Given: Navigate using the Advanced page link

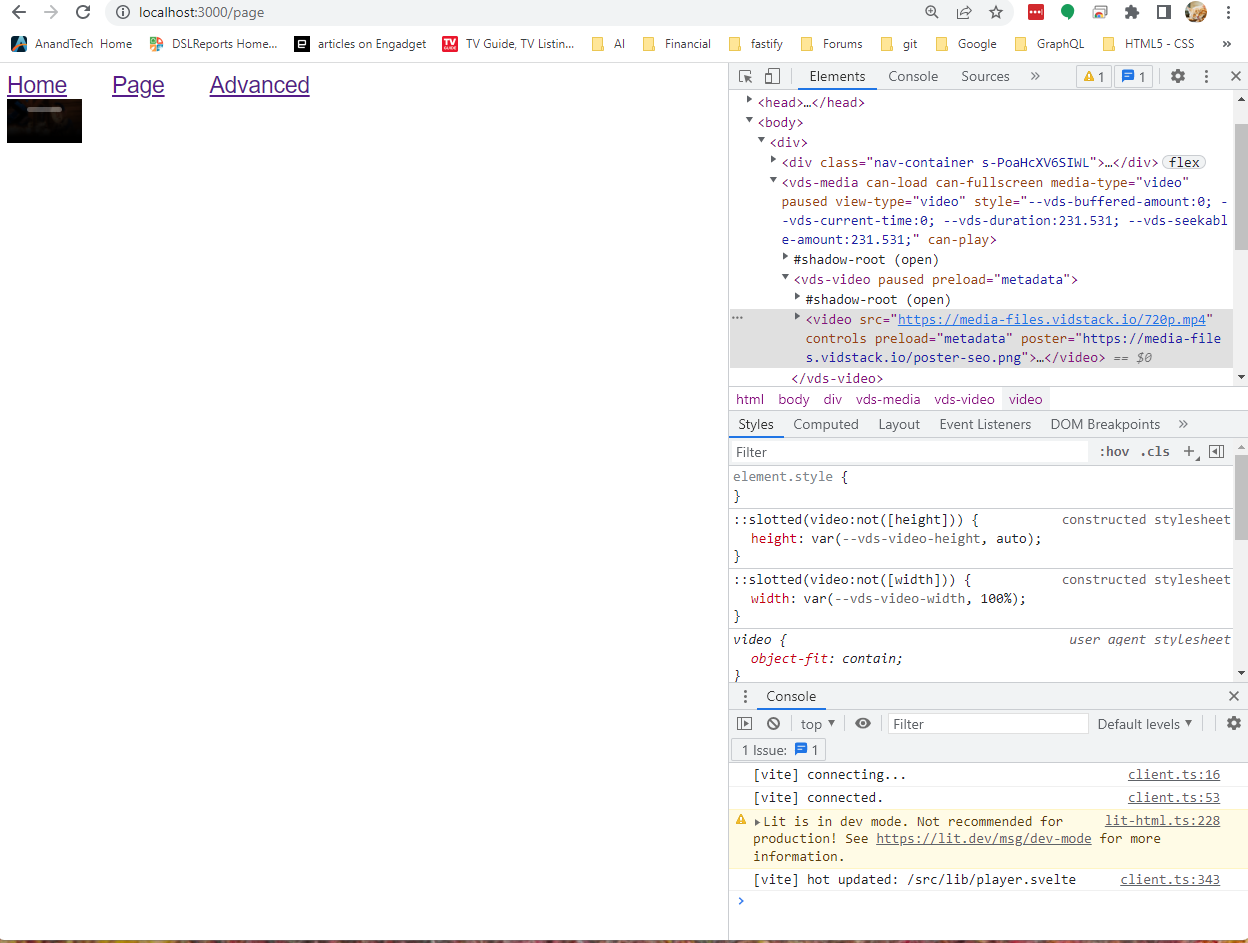Looking at the screenshot, I should (x=259, y=85).
